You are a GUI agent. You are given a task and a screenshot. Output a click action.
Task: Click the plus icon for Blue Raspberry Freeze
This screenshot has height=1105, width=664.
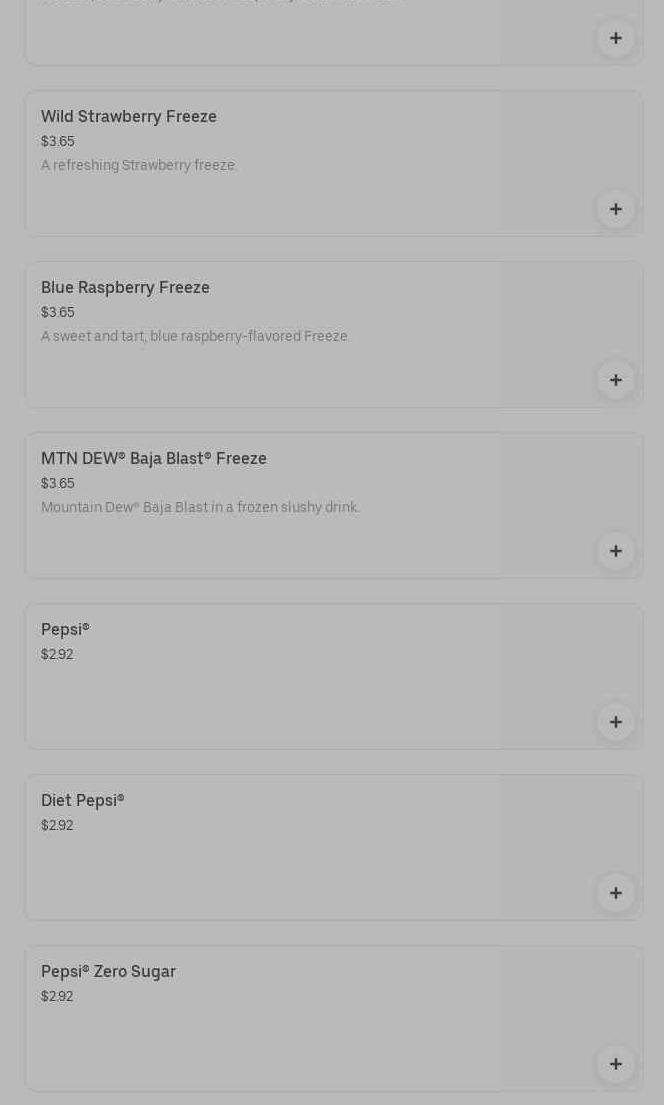tap(616, 380)
